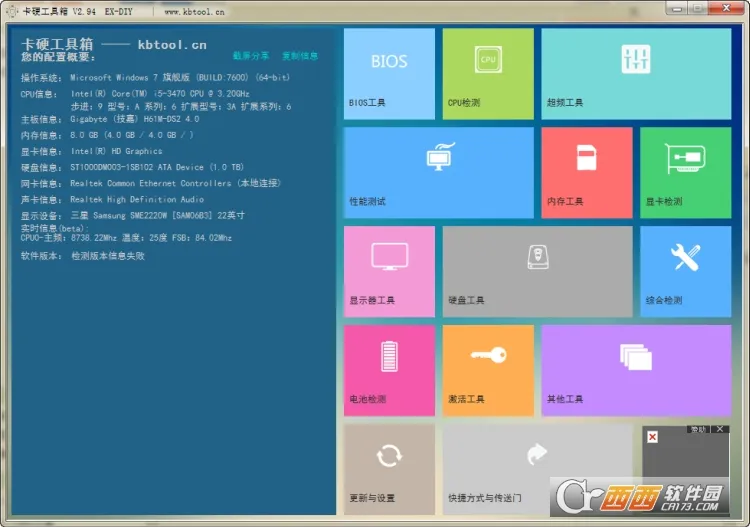Viewport: 750px width, 527px height.
Task: Select the 显卡检测 graphics card tile
Action: (685, 173)
